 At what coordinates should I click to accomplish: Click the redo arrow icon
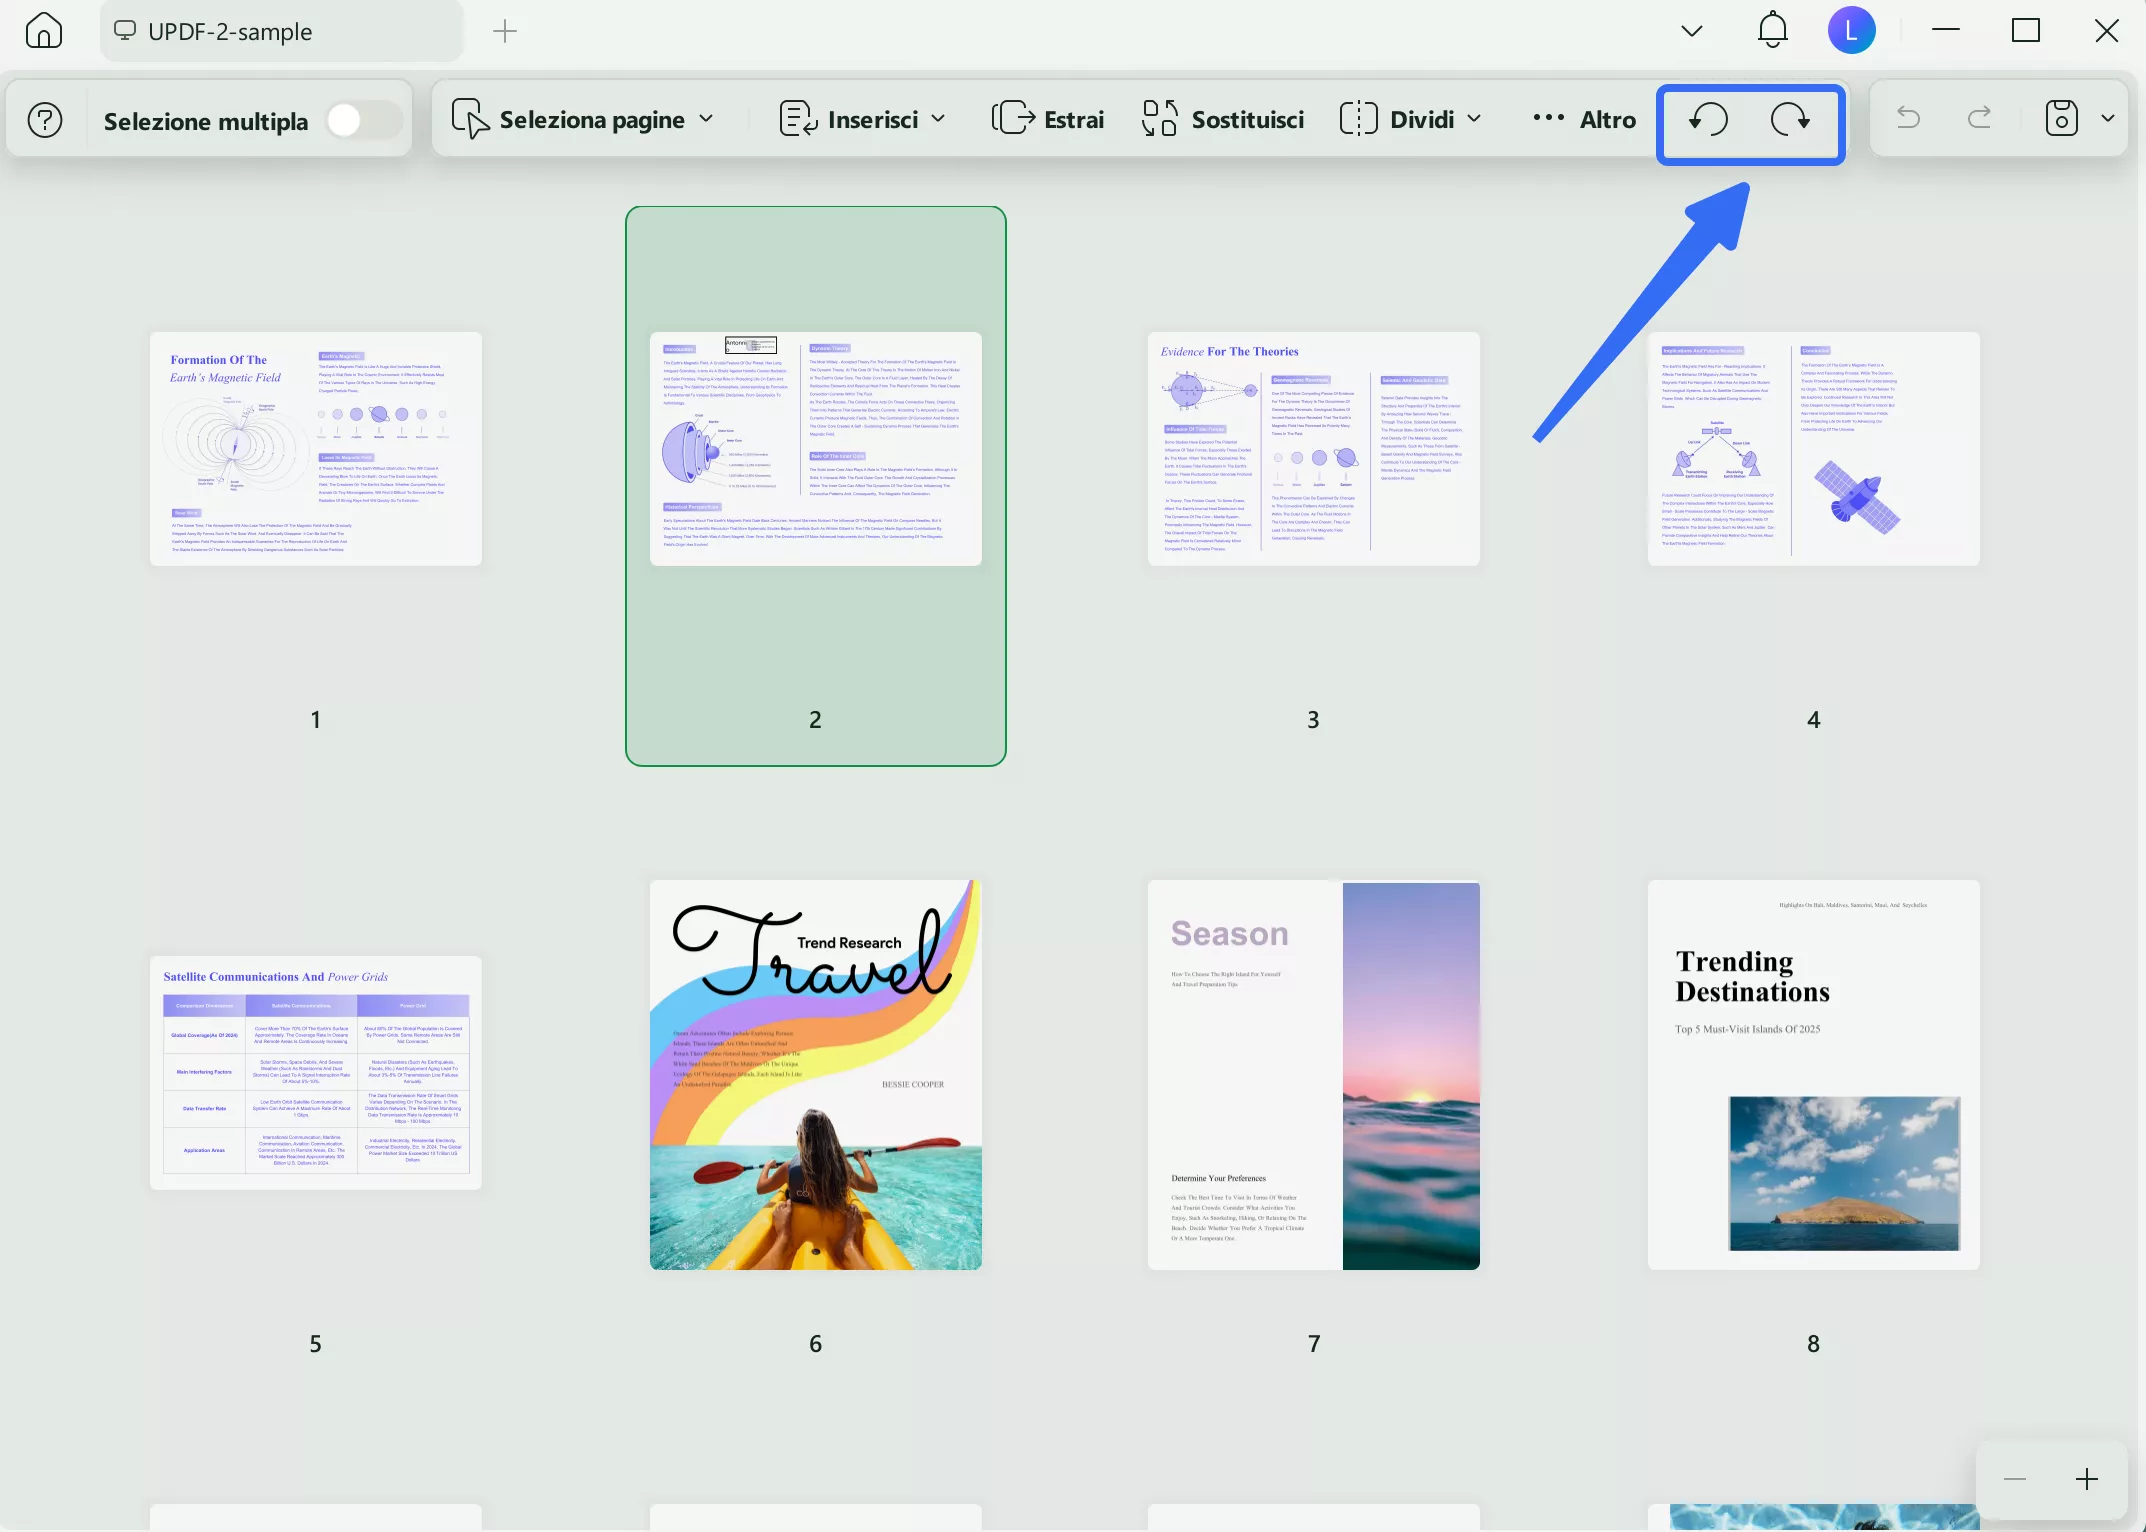(1978, 118)
